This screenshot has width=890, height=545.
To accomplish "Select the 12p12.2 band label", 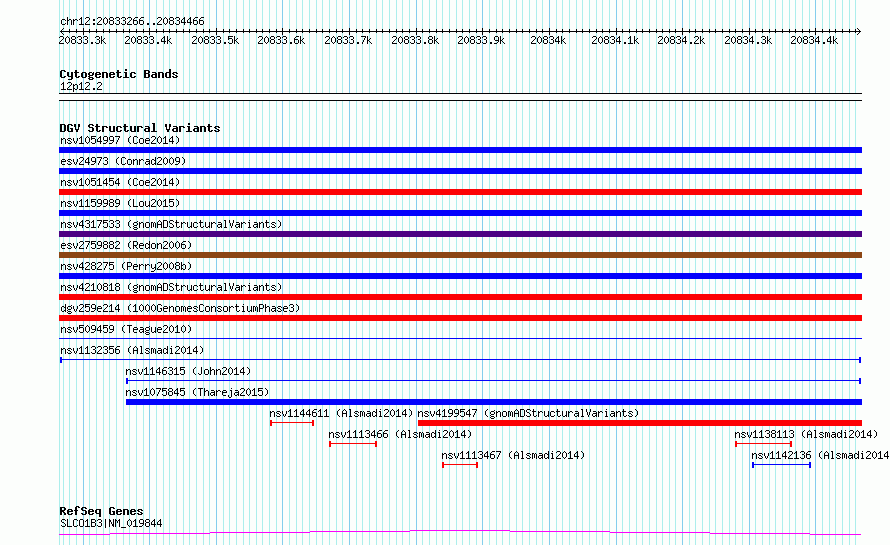I will pos(81,86).
